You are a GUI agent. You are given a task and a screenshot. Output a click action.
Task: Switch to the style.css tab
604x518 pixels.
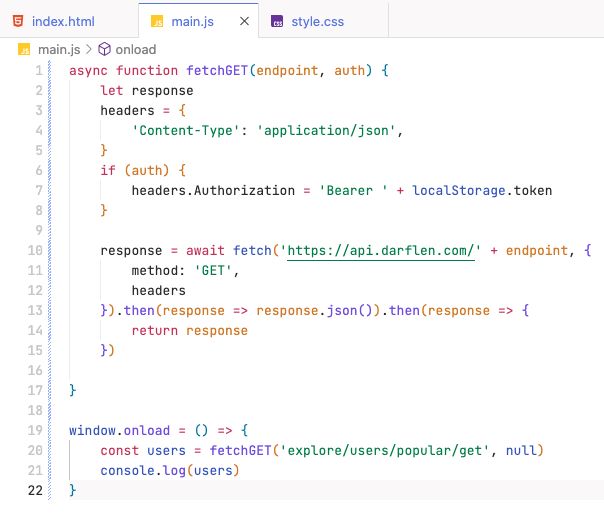click(317, 22)
